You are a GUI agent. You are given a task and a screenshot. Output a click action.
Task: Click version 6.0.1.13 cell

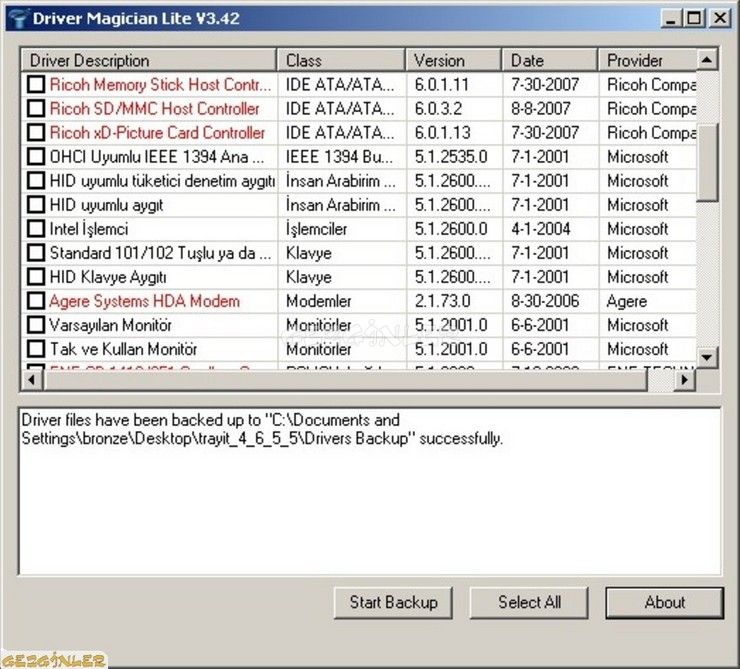[443, 133]
